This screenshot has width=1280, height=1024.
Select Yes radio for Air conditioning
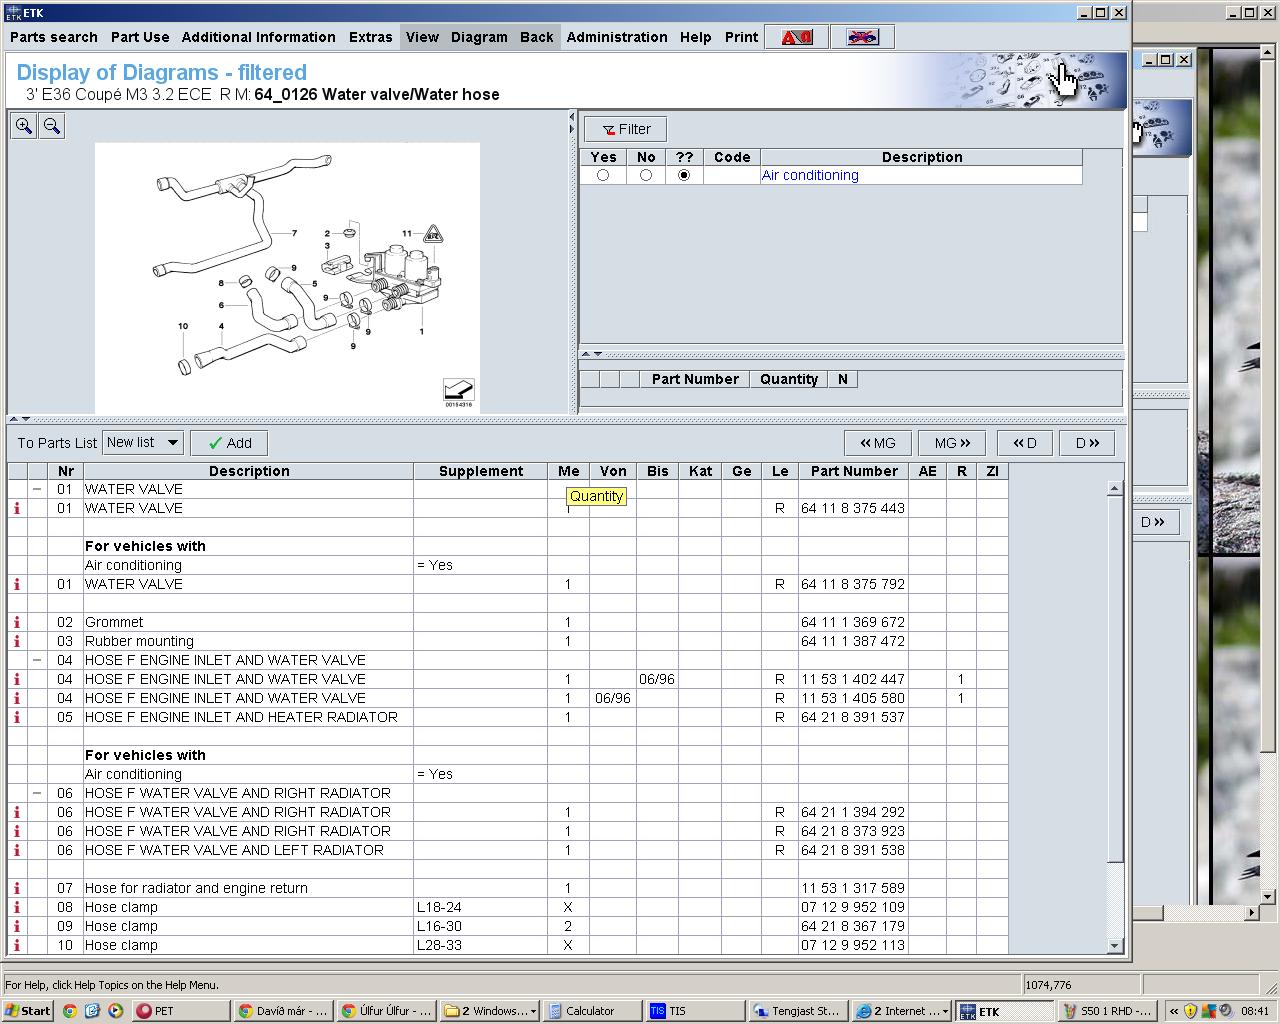point(603,175)
